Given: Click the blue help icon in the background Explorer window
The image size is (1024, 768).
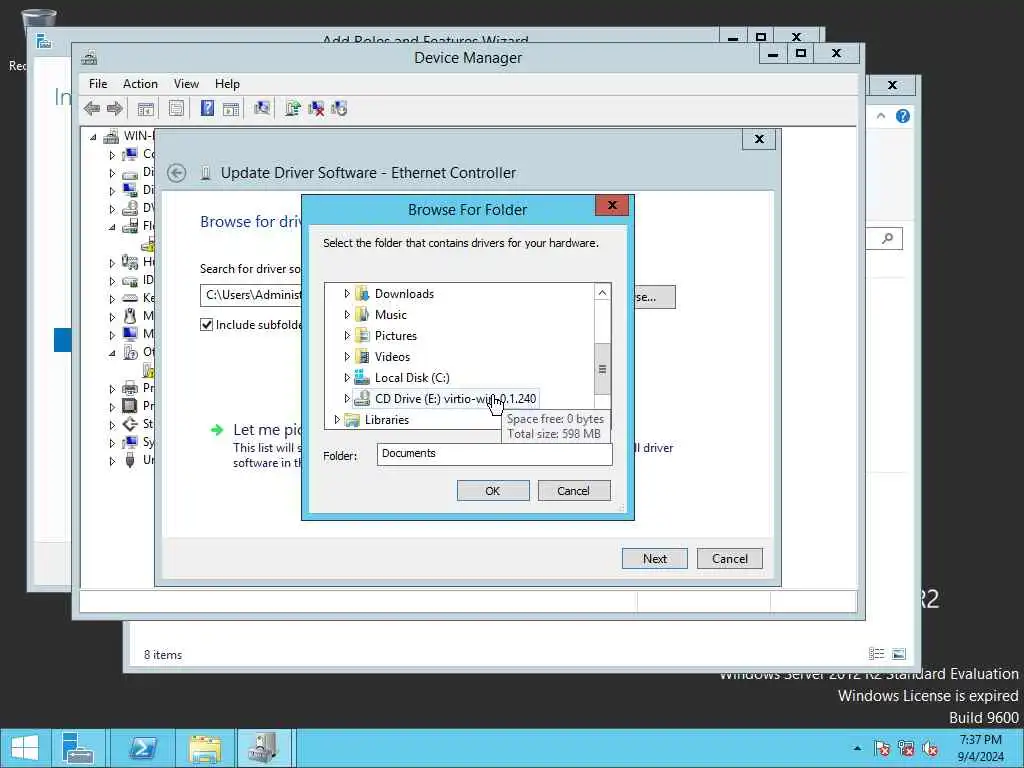Looking at the screenshot, I should [x=903, y=116].
